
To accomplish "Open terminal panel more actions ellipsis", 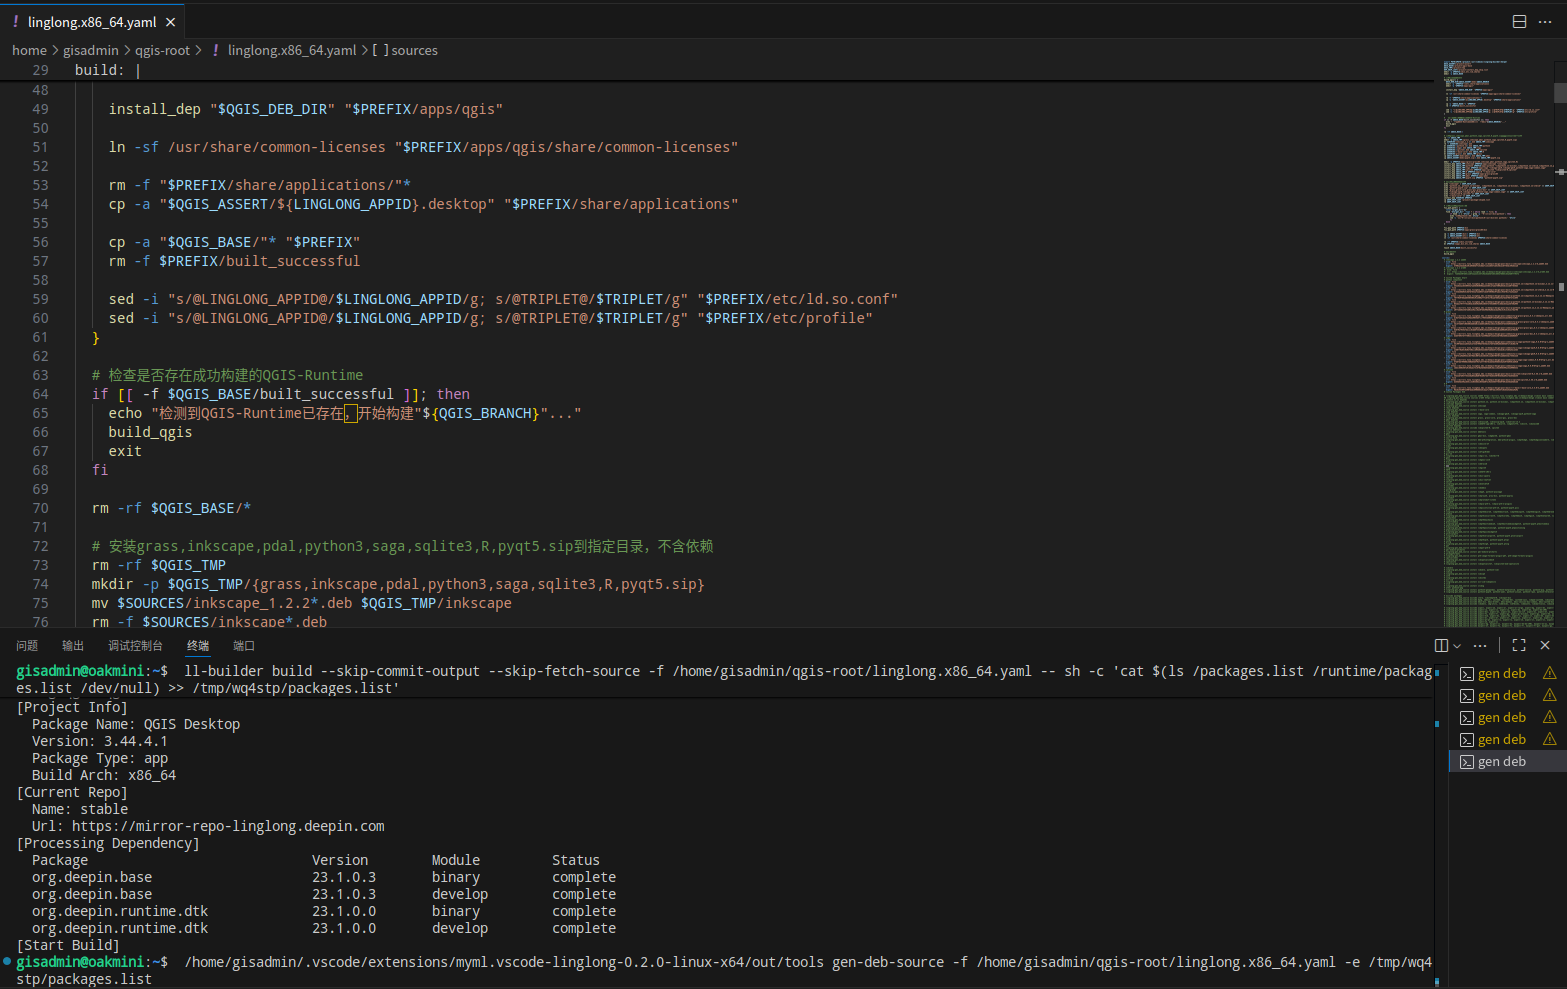I will click(x=1480, y=646).
